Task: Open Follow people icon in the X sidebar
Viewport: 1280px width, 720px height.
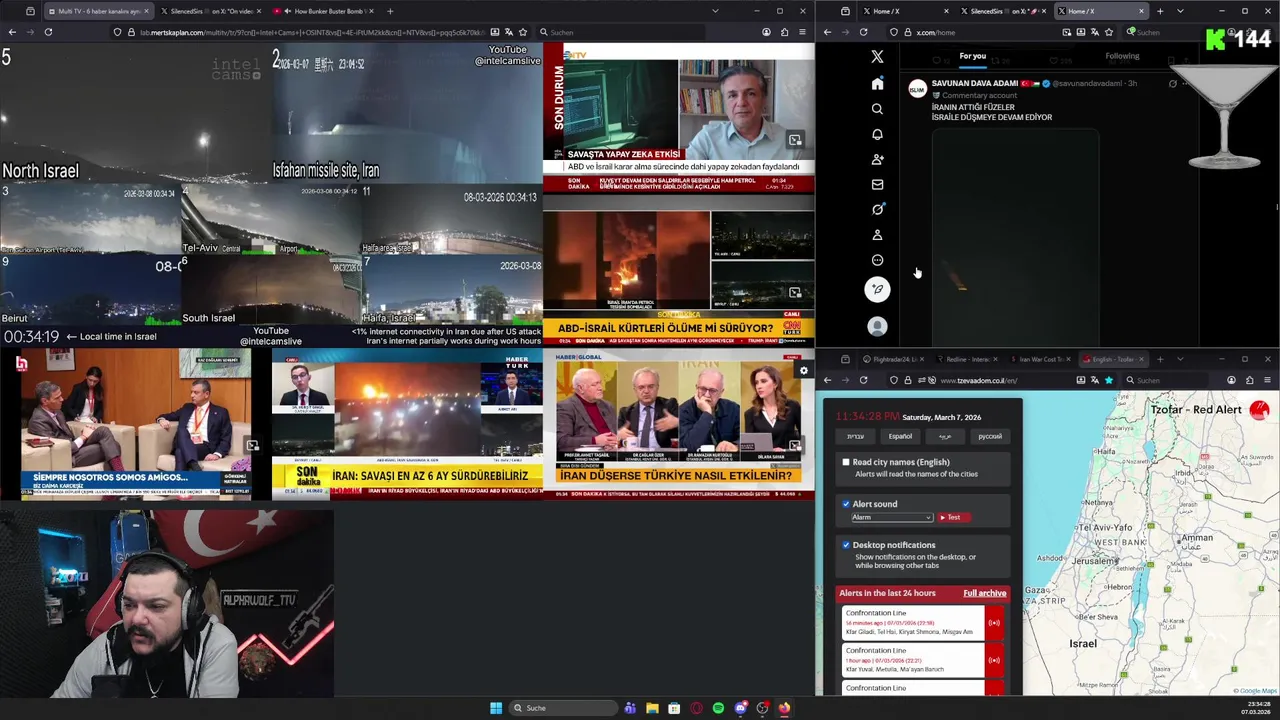Action: click(x=877, y=159)
